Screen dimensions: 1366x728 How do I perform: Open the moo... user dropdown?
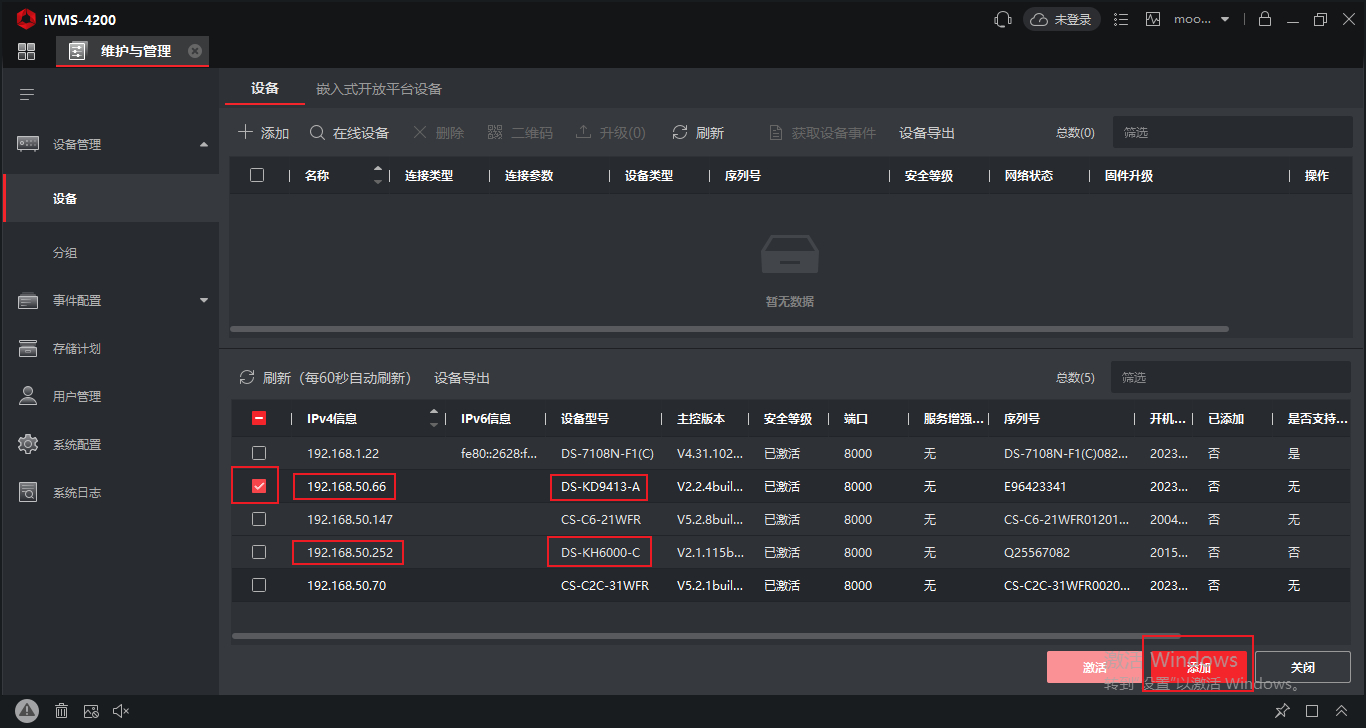[1201, 19]
